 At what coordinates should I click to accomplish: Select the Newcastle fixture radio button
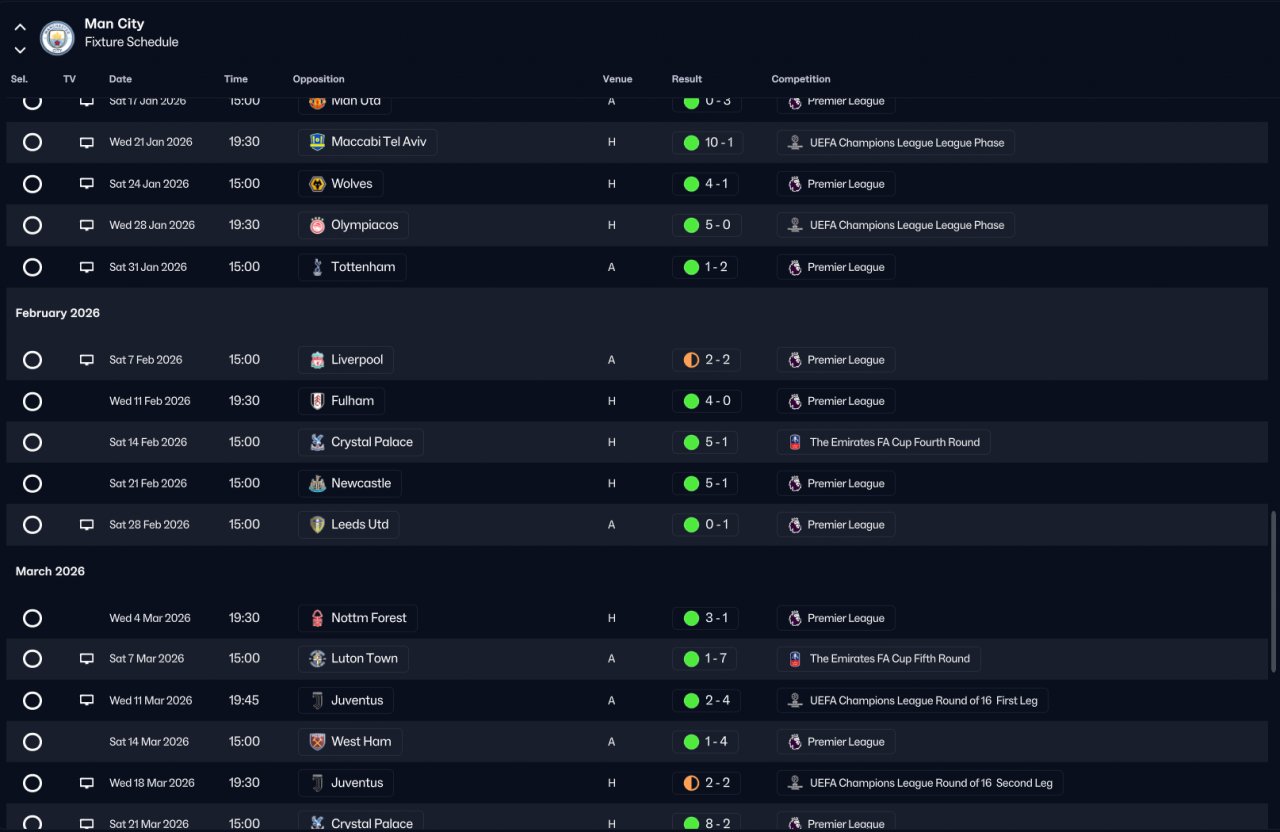[33, 484]
